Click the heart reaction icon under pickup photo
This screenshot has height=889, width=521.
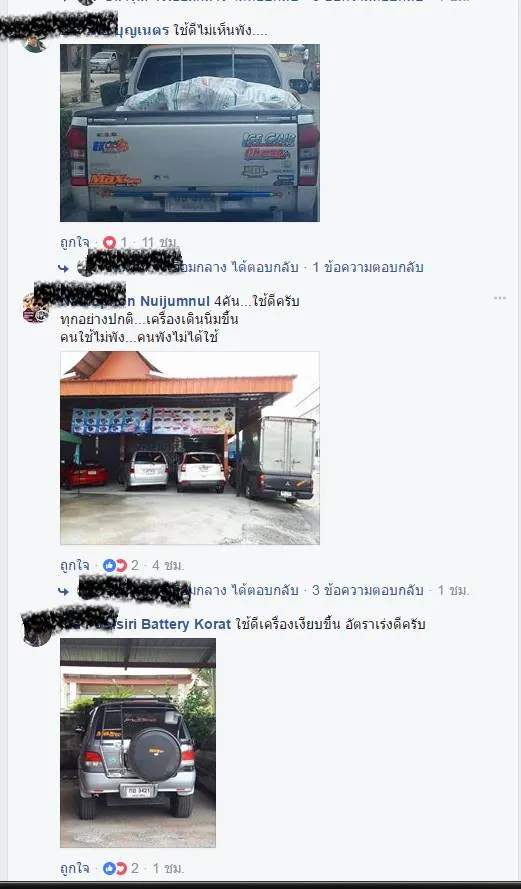[109, 243]
